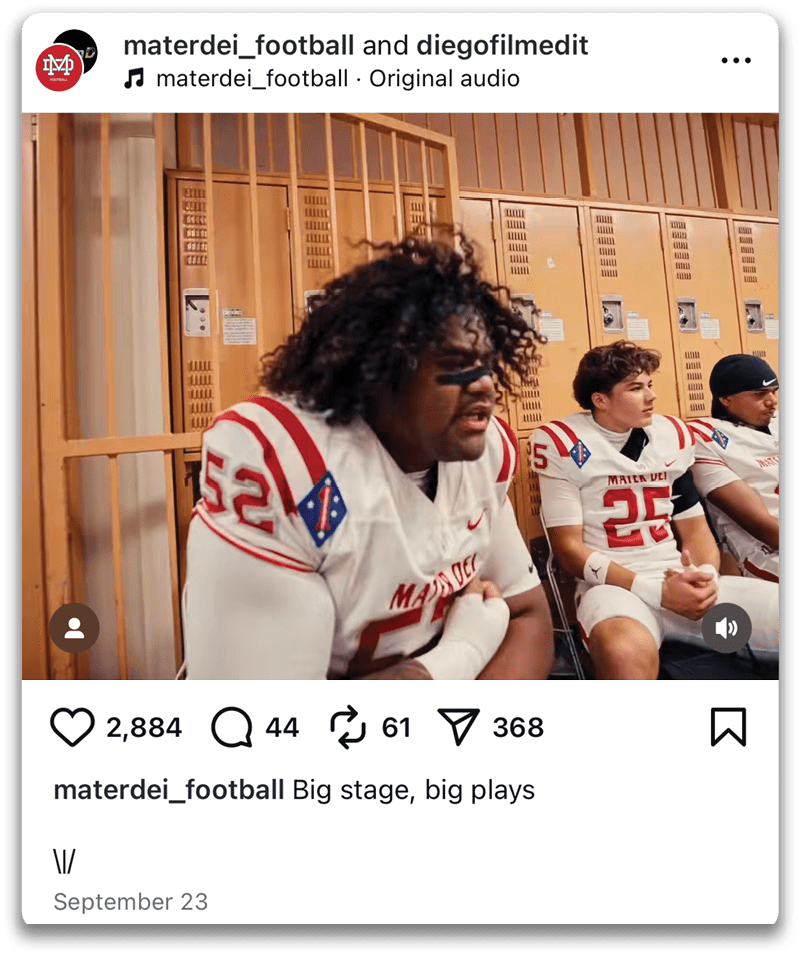This screenshot has height=961, width=800.
Task: Save the post with the bookmark icon
Action: [x=728, y=728]
